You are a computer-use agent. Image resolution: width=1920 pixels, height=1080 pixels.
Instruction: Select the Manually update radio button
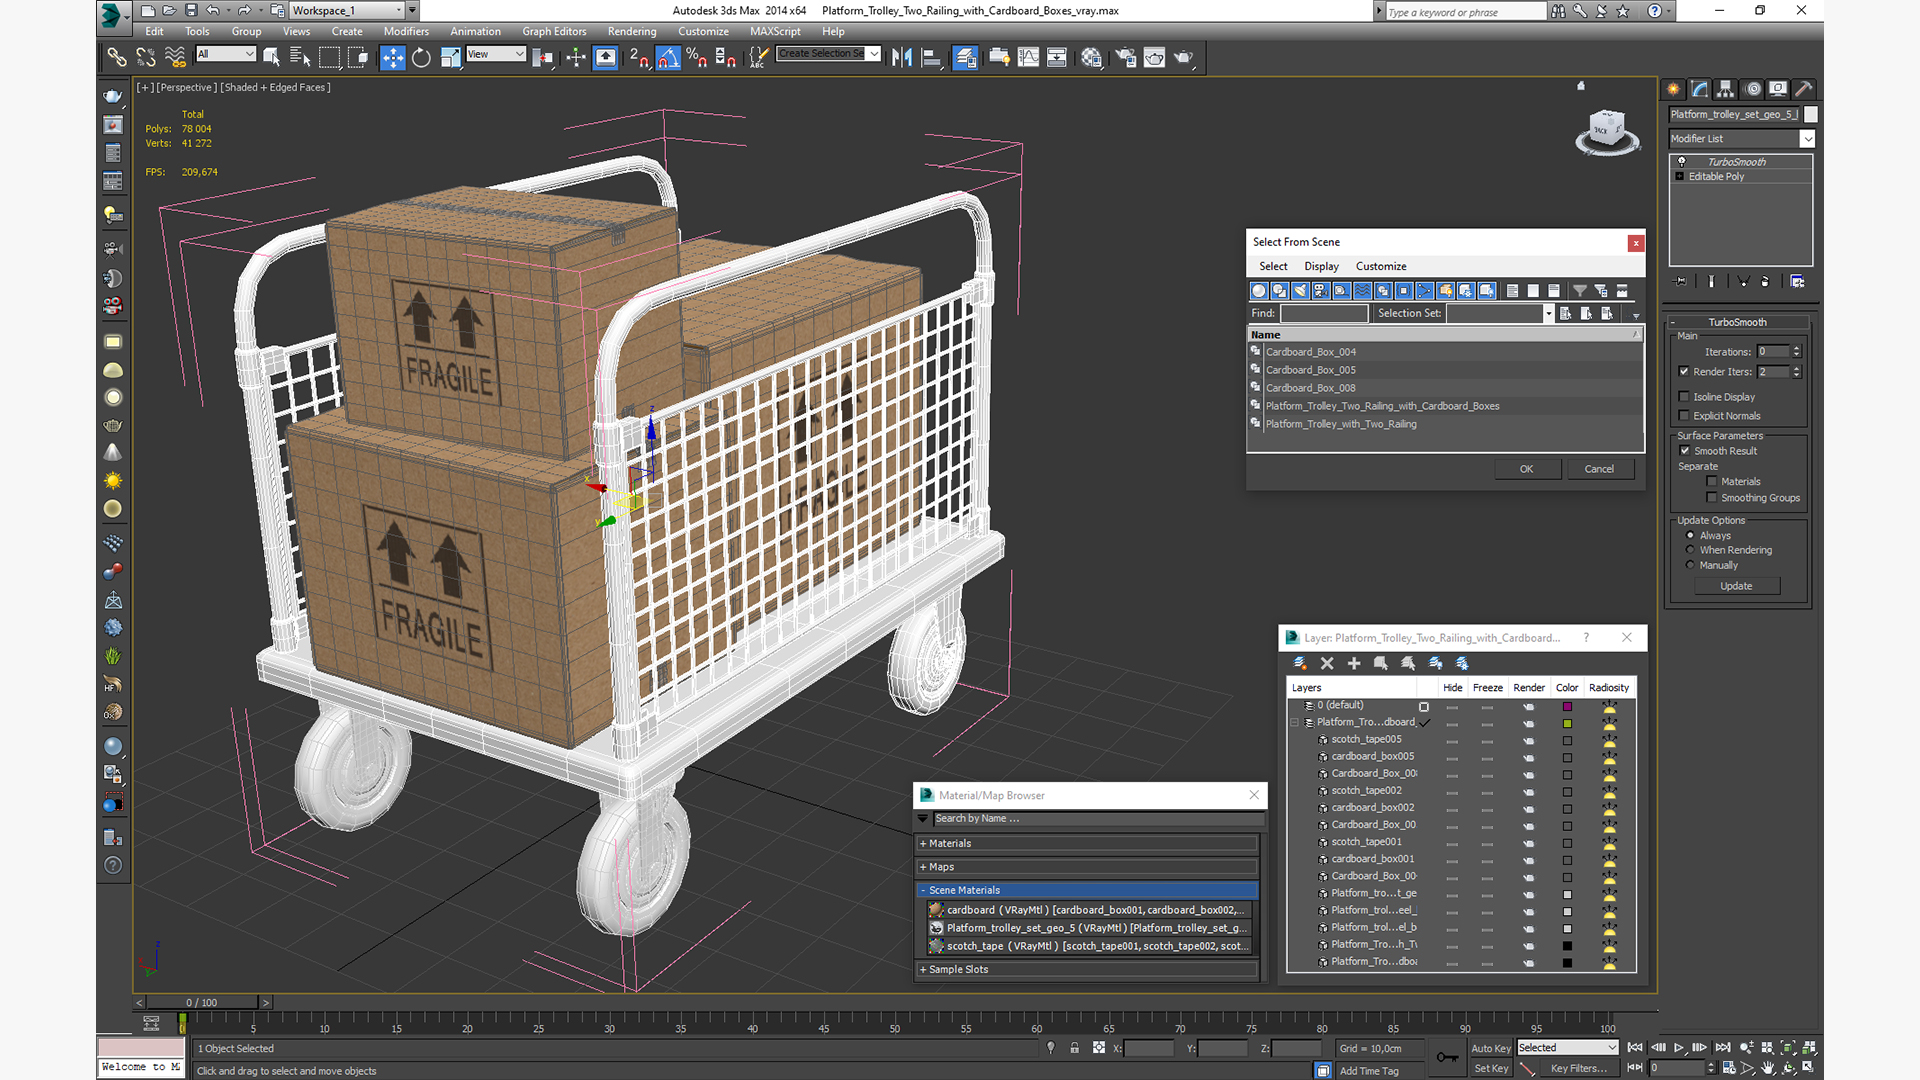click(x=1691, y=565)
